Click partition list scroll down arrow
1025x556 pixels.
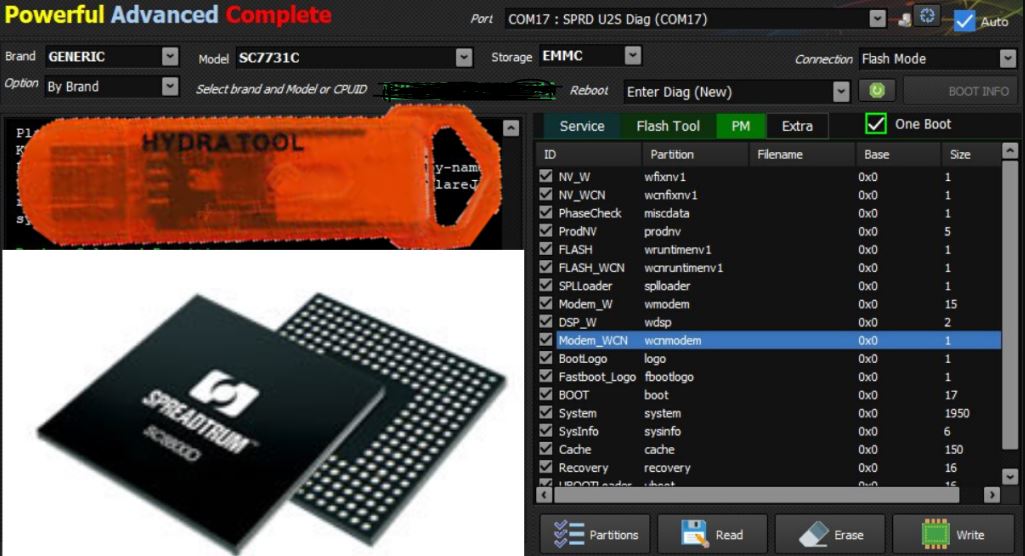tap(1009, 476)
